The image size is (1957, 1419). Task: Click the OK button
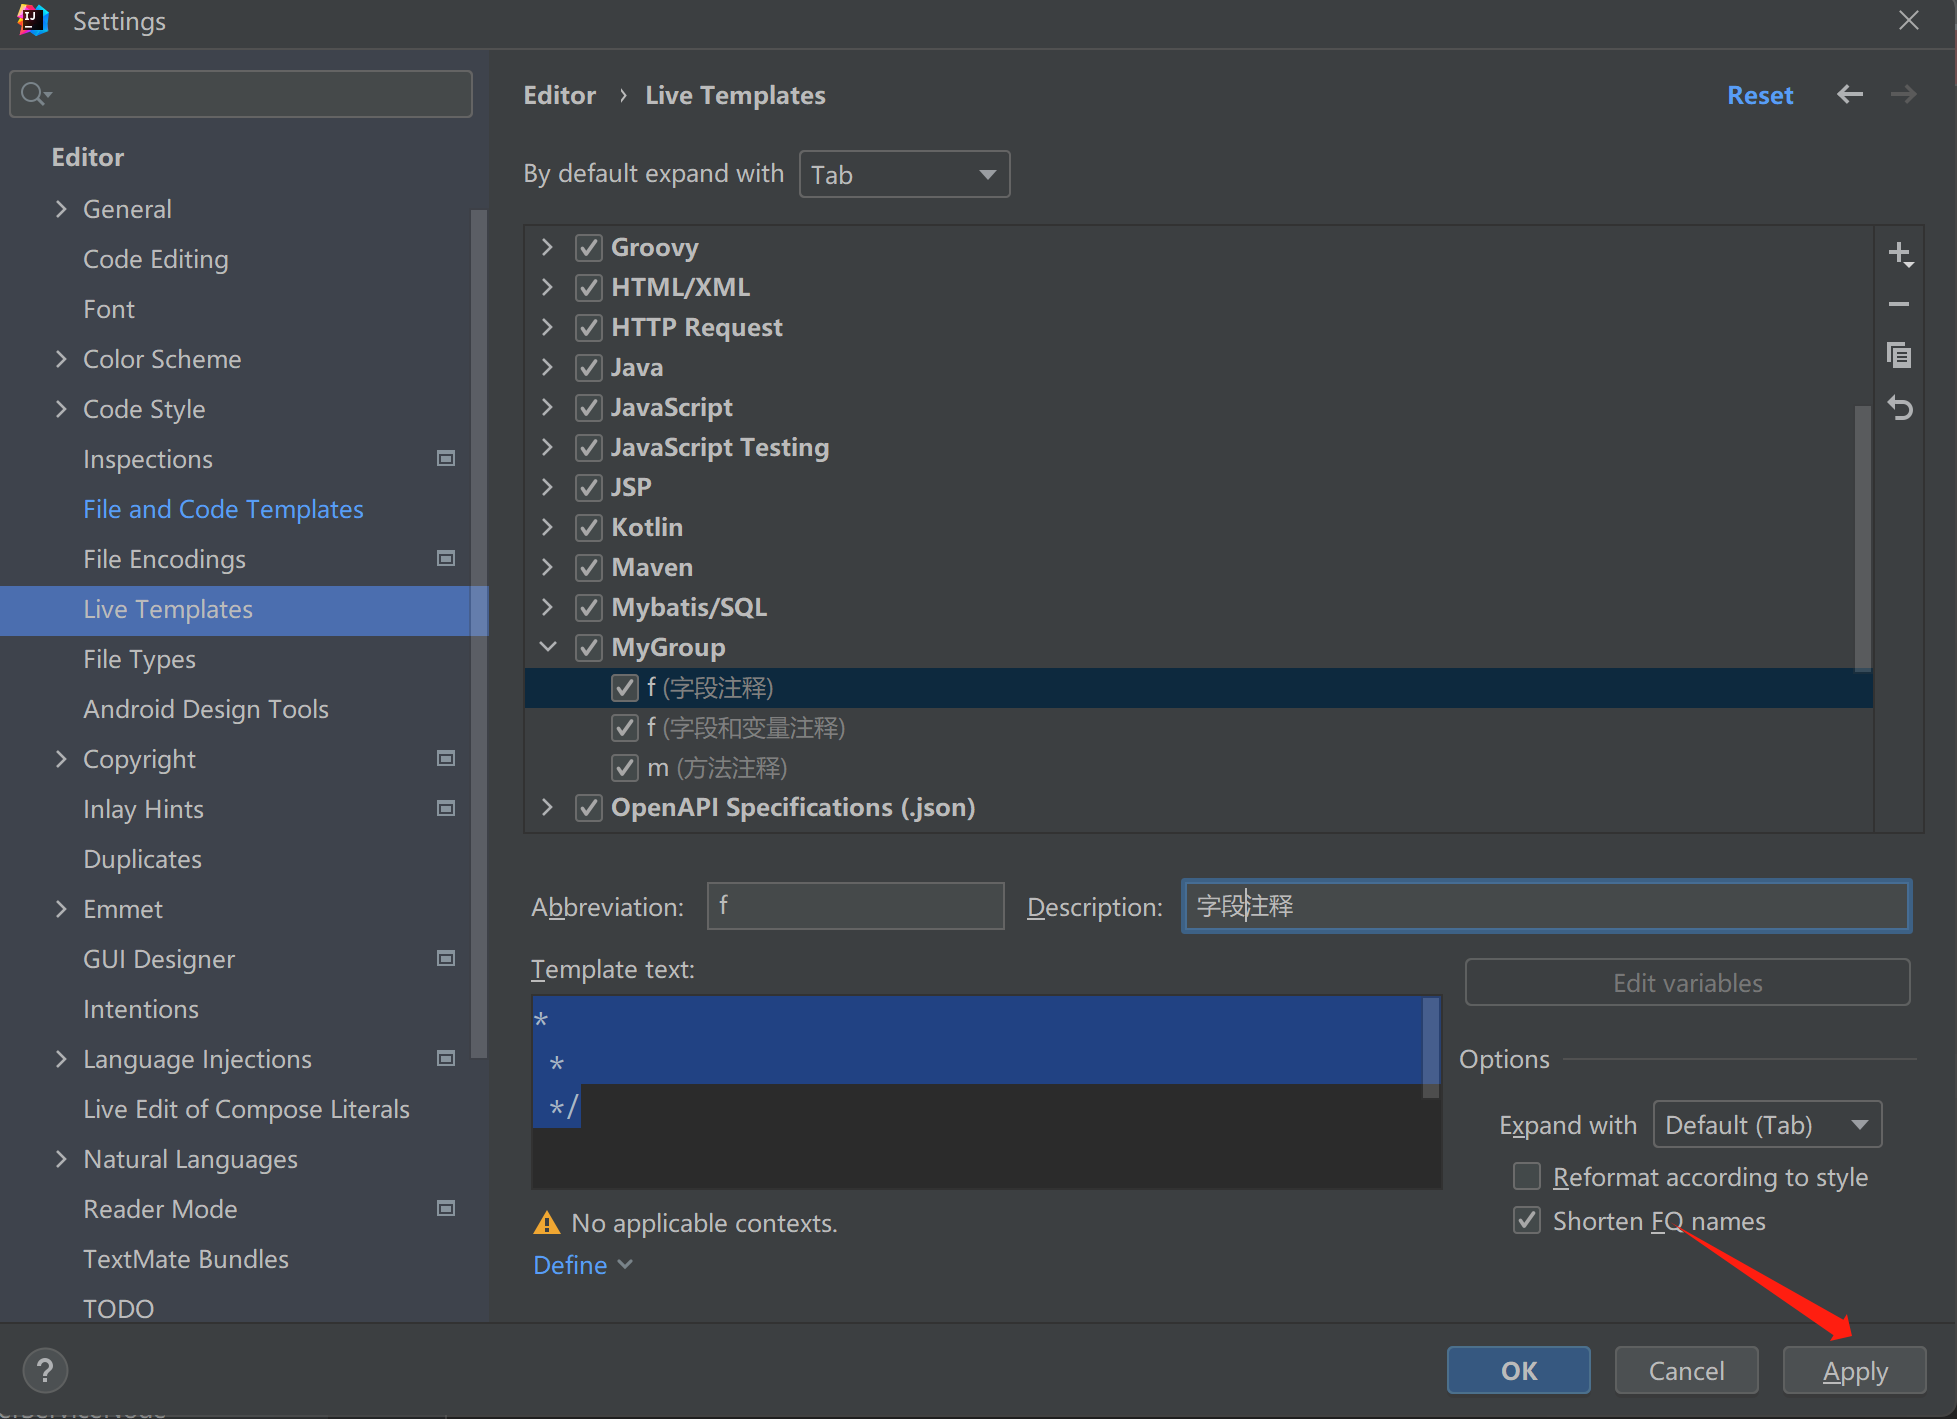1518,1370
